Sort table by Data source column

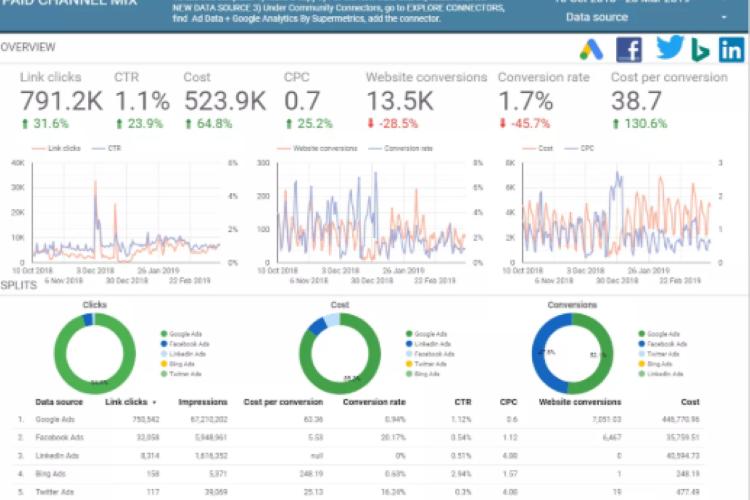59,402
